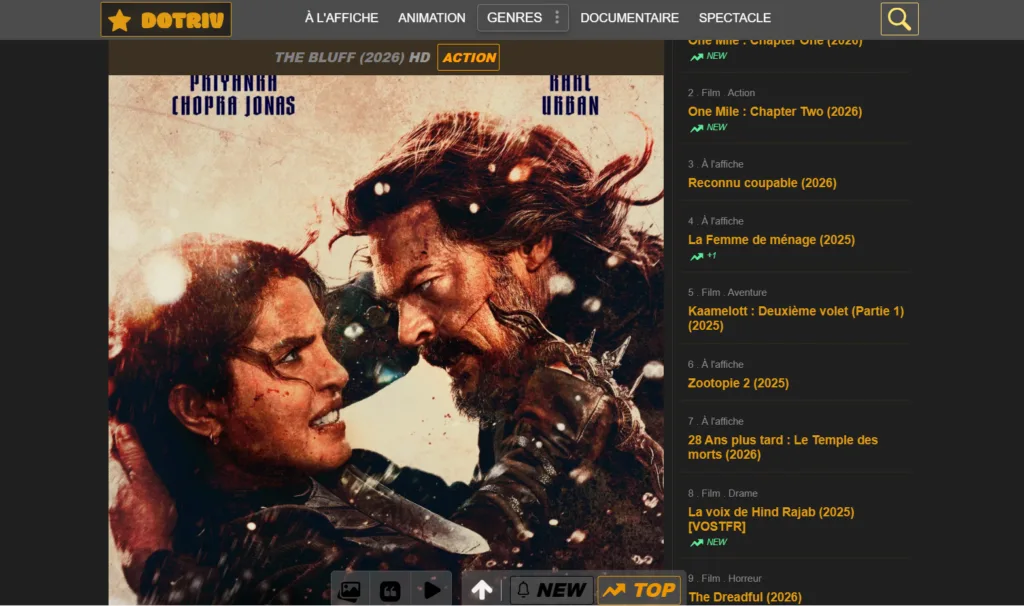Screen dimensions: 1024x606
Task: Click the quote synopsis icon
Action: click(390, 590)
